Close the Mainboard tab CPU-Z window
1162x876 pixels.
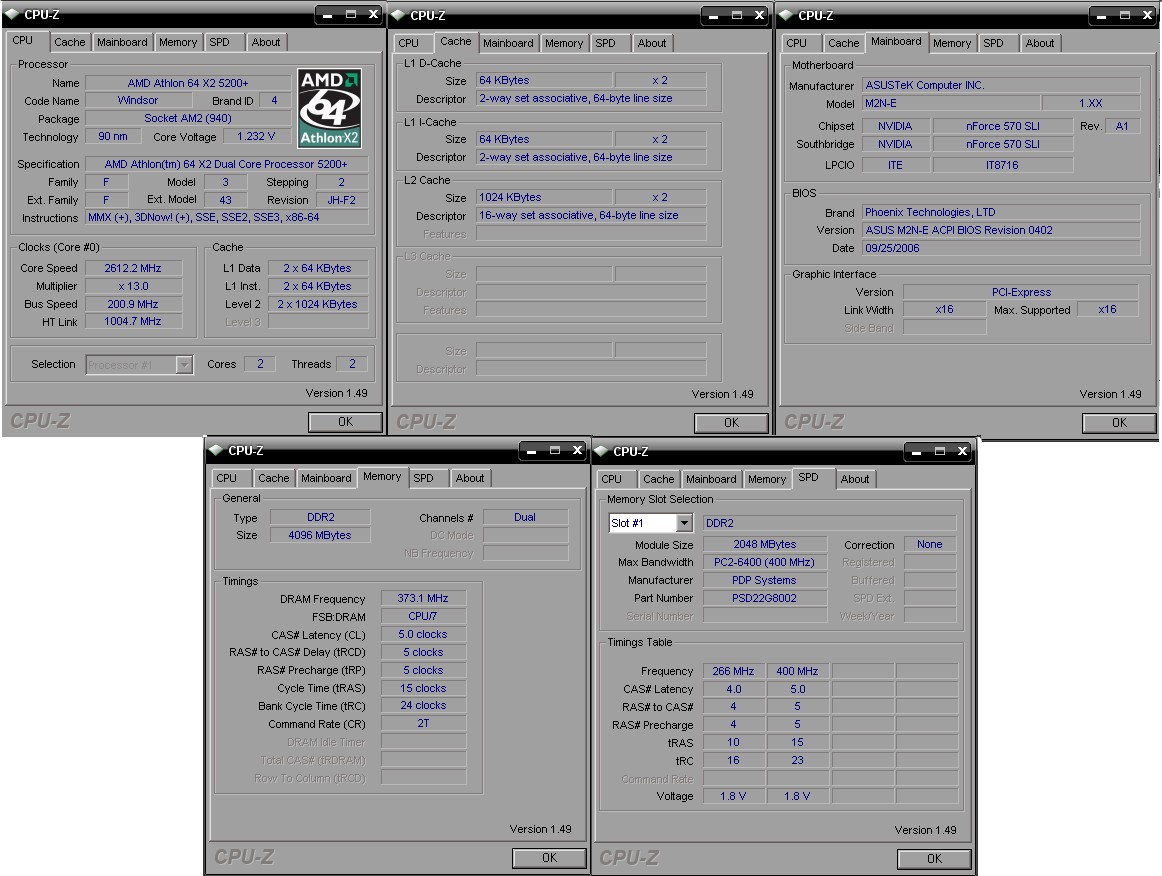point(1147,15)
